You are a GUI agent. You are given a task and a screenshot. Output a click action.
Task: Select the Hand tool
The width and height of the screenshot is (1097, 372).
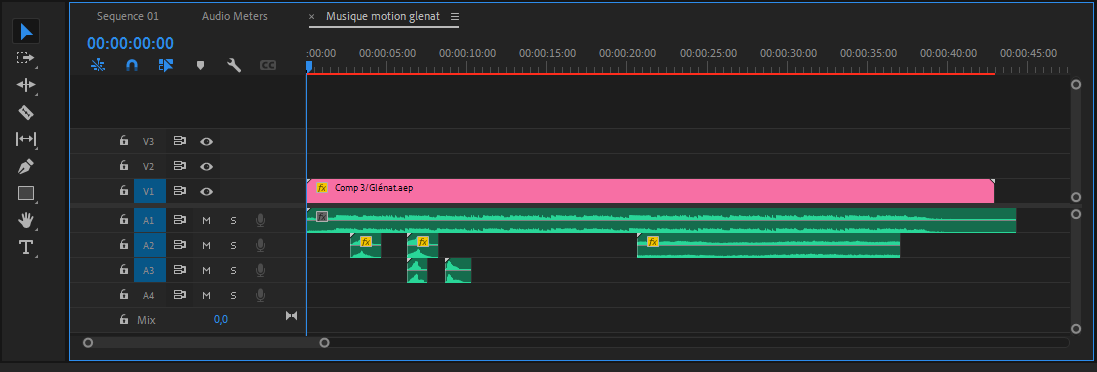coord(26,220)
